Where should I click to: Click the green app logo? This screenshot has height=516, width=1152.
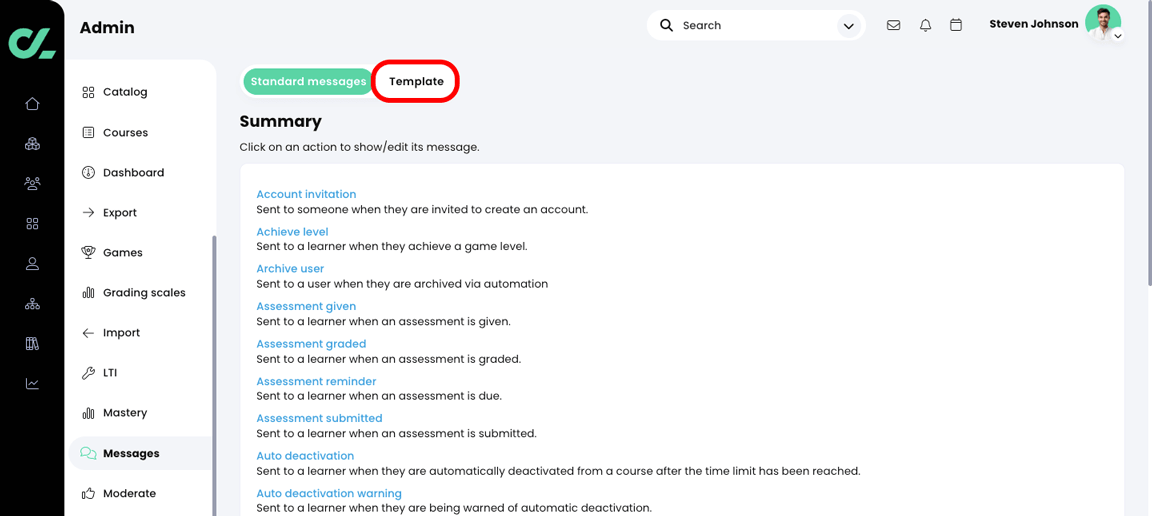pyautogui.click(x=32, y=43)
